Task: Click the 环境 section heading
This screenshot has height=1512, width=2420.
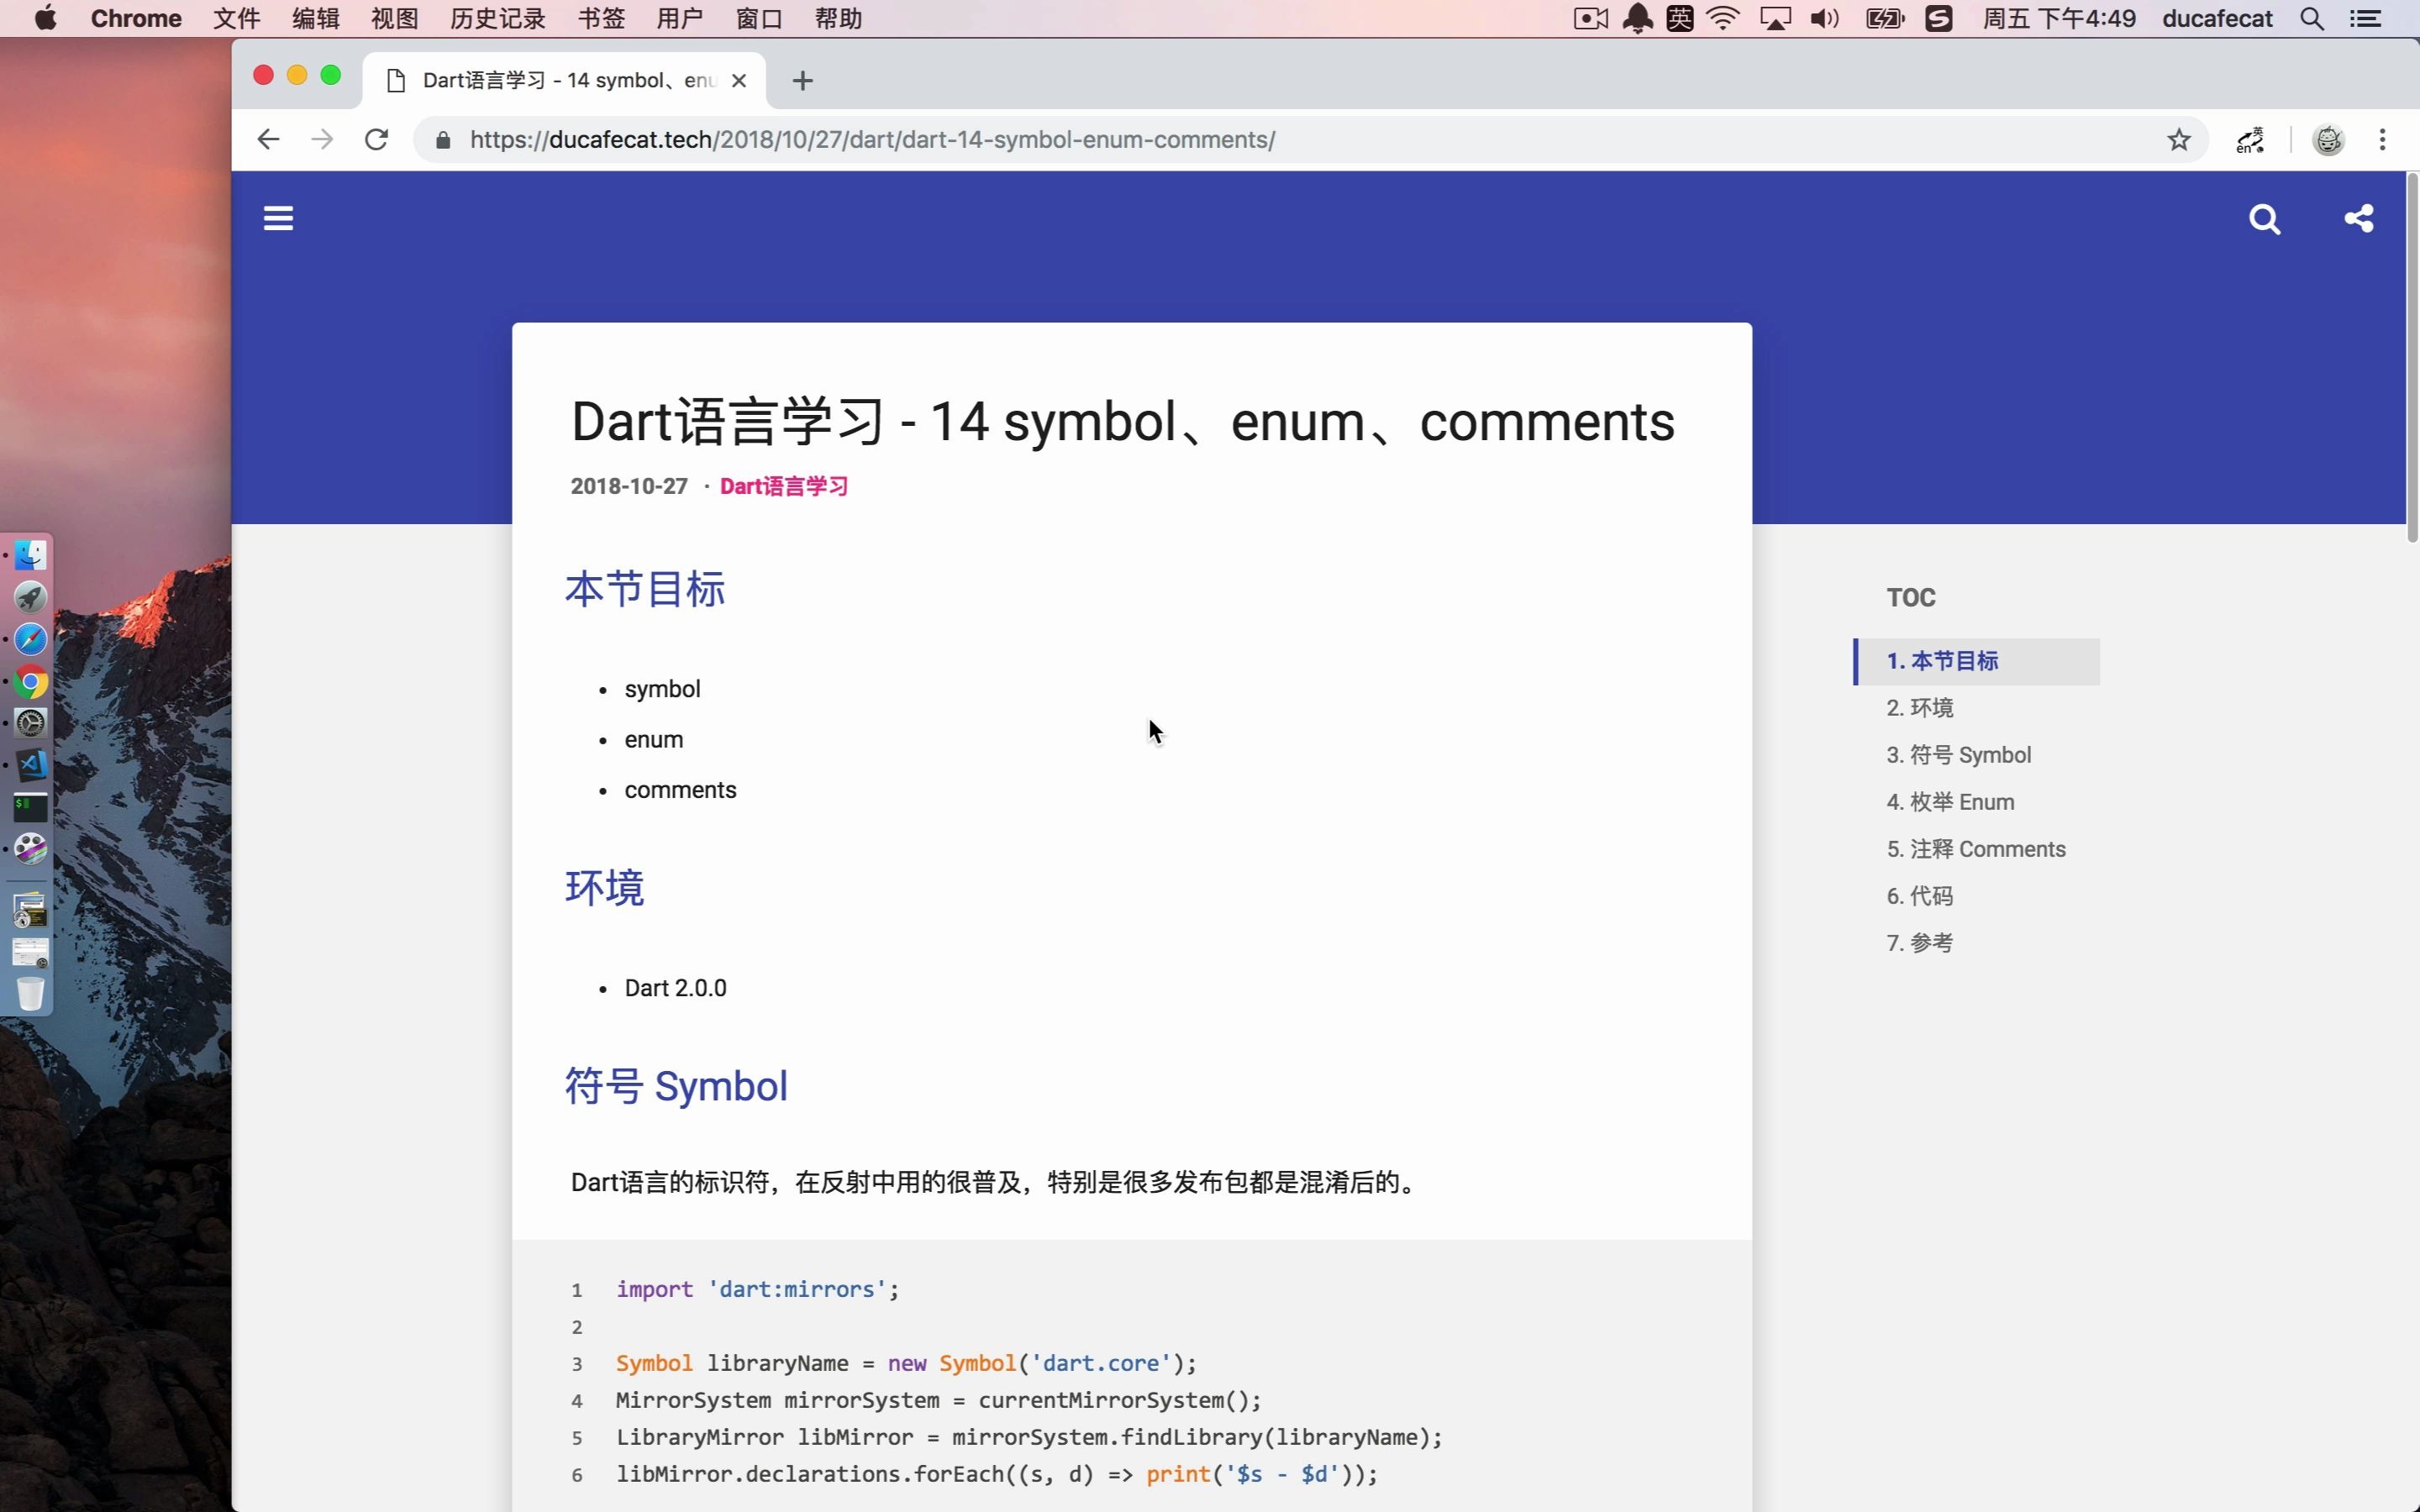Action: [605, 887]
